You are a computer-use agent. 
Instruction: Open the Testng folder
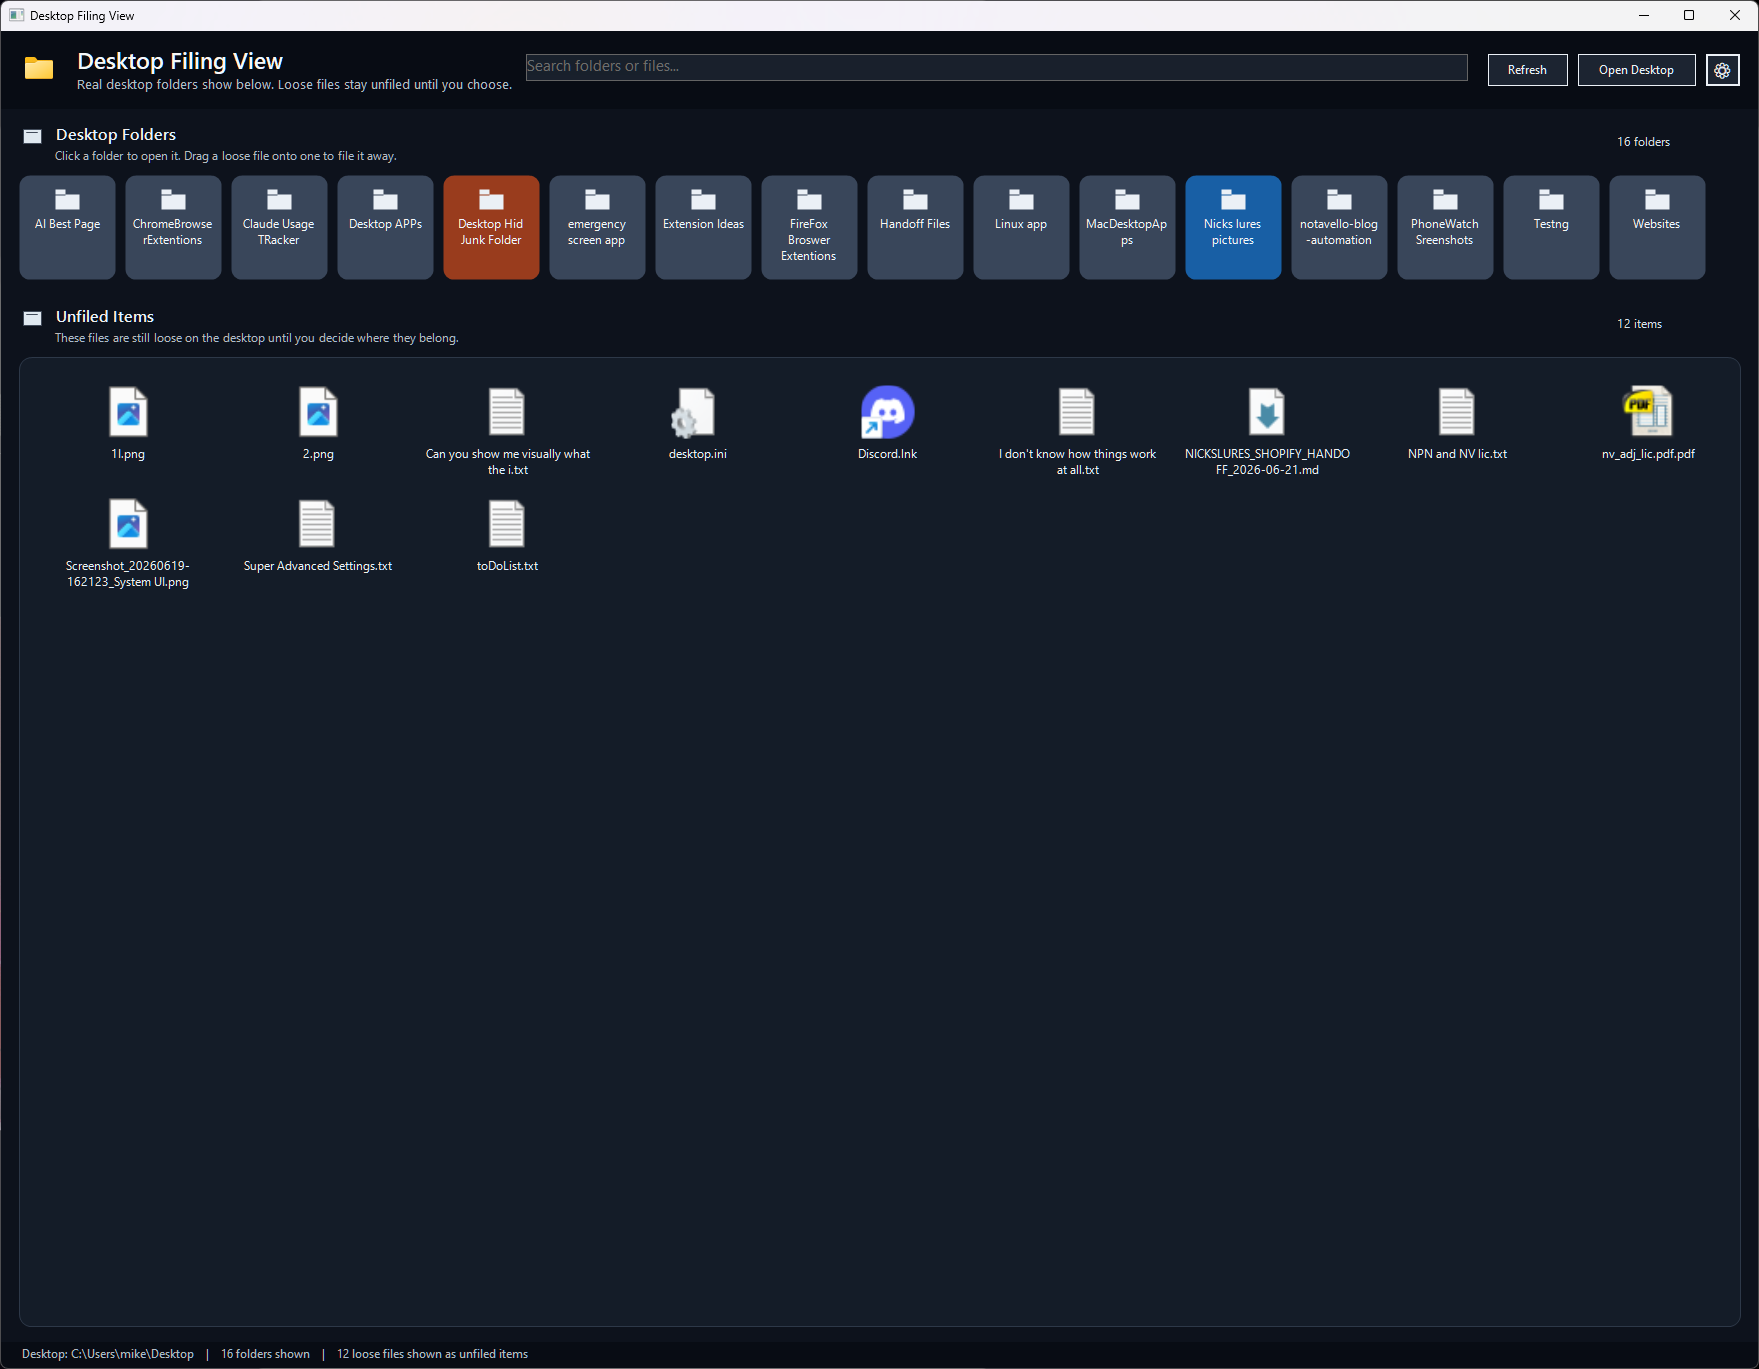click(x=1551, y=227)
